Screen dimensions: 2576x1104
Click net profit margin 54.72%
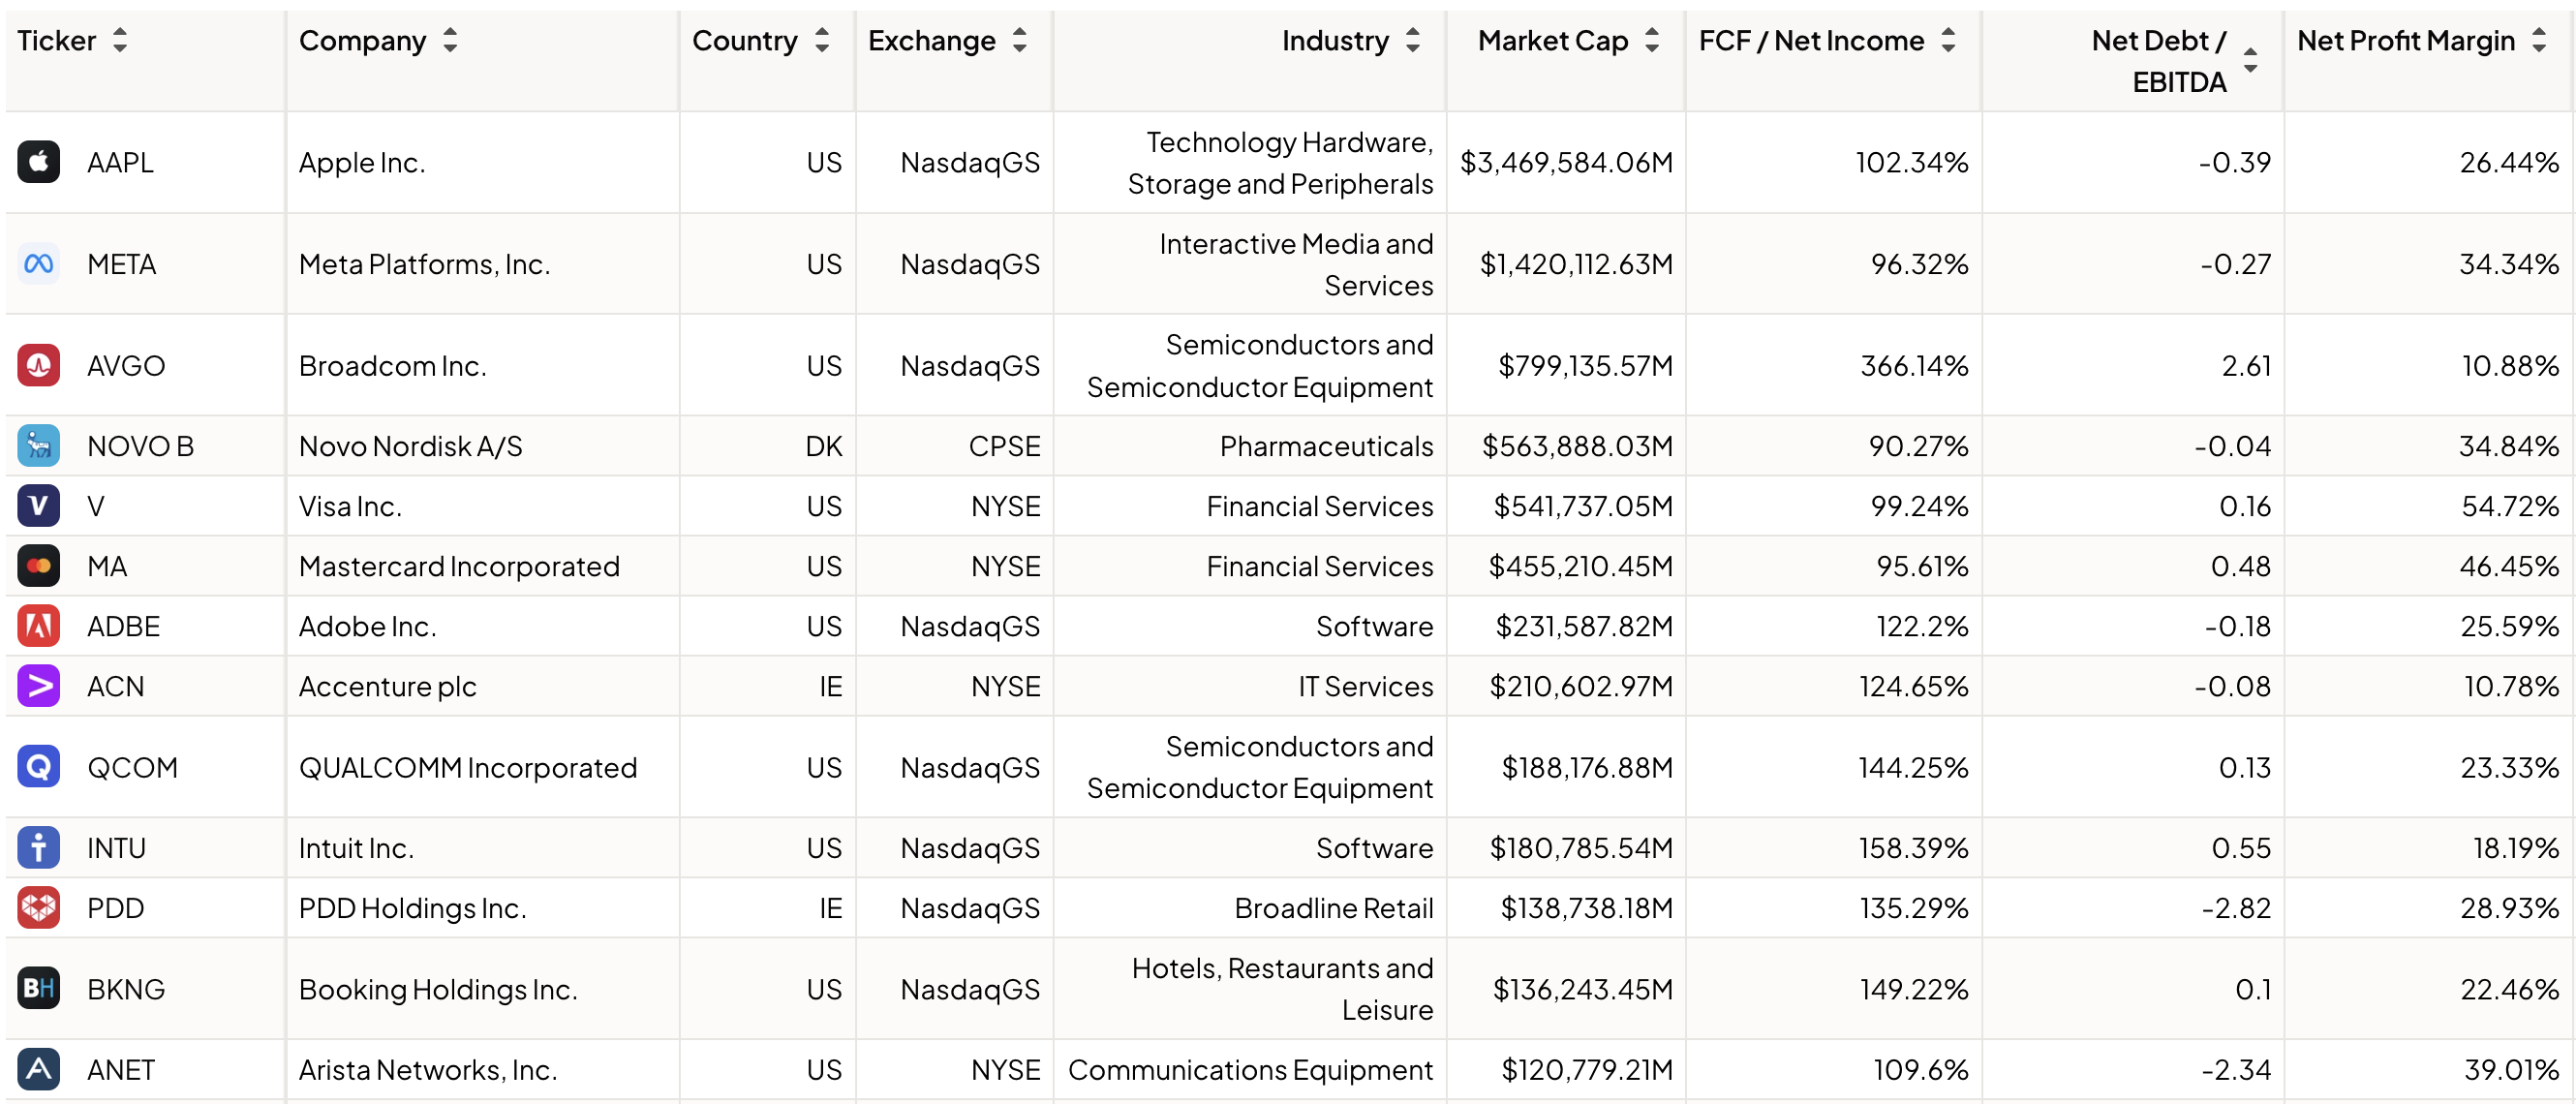[x=2510, y=506]
